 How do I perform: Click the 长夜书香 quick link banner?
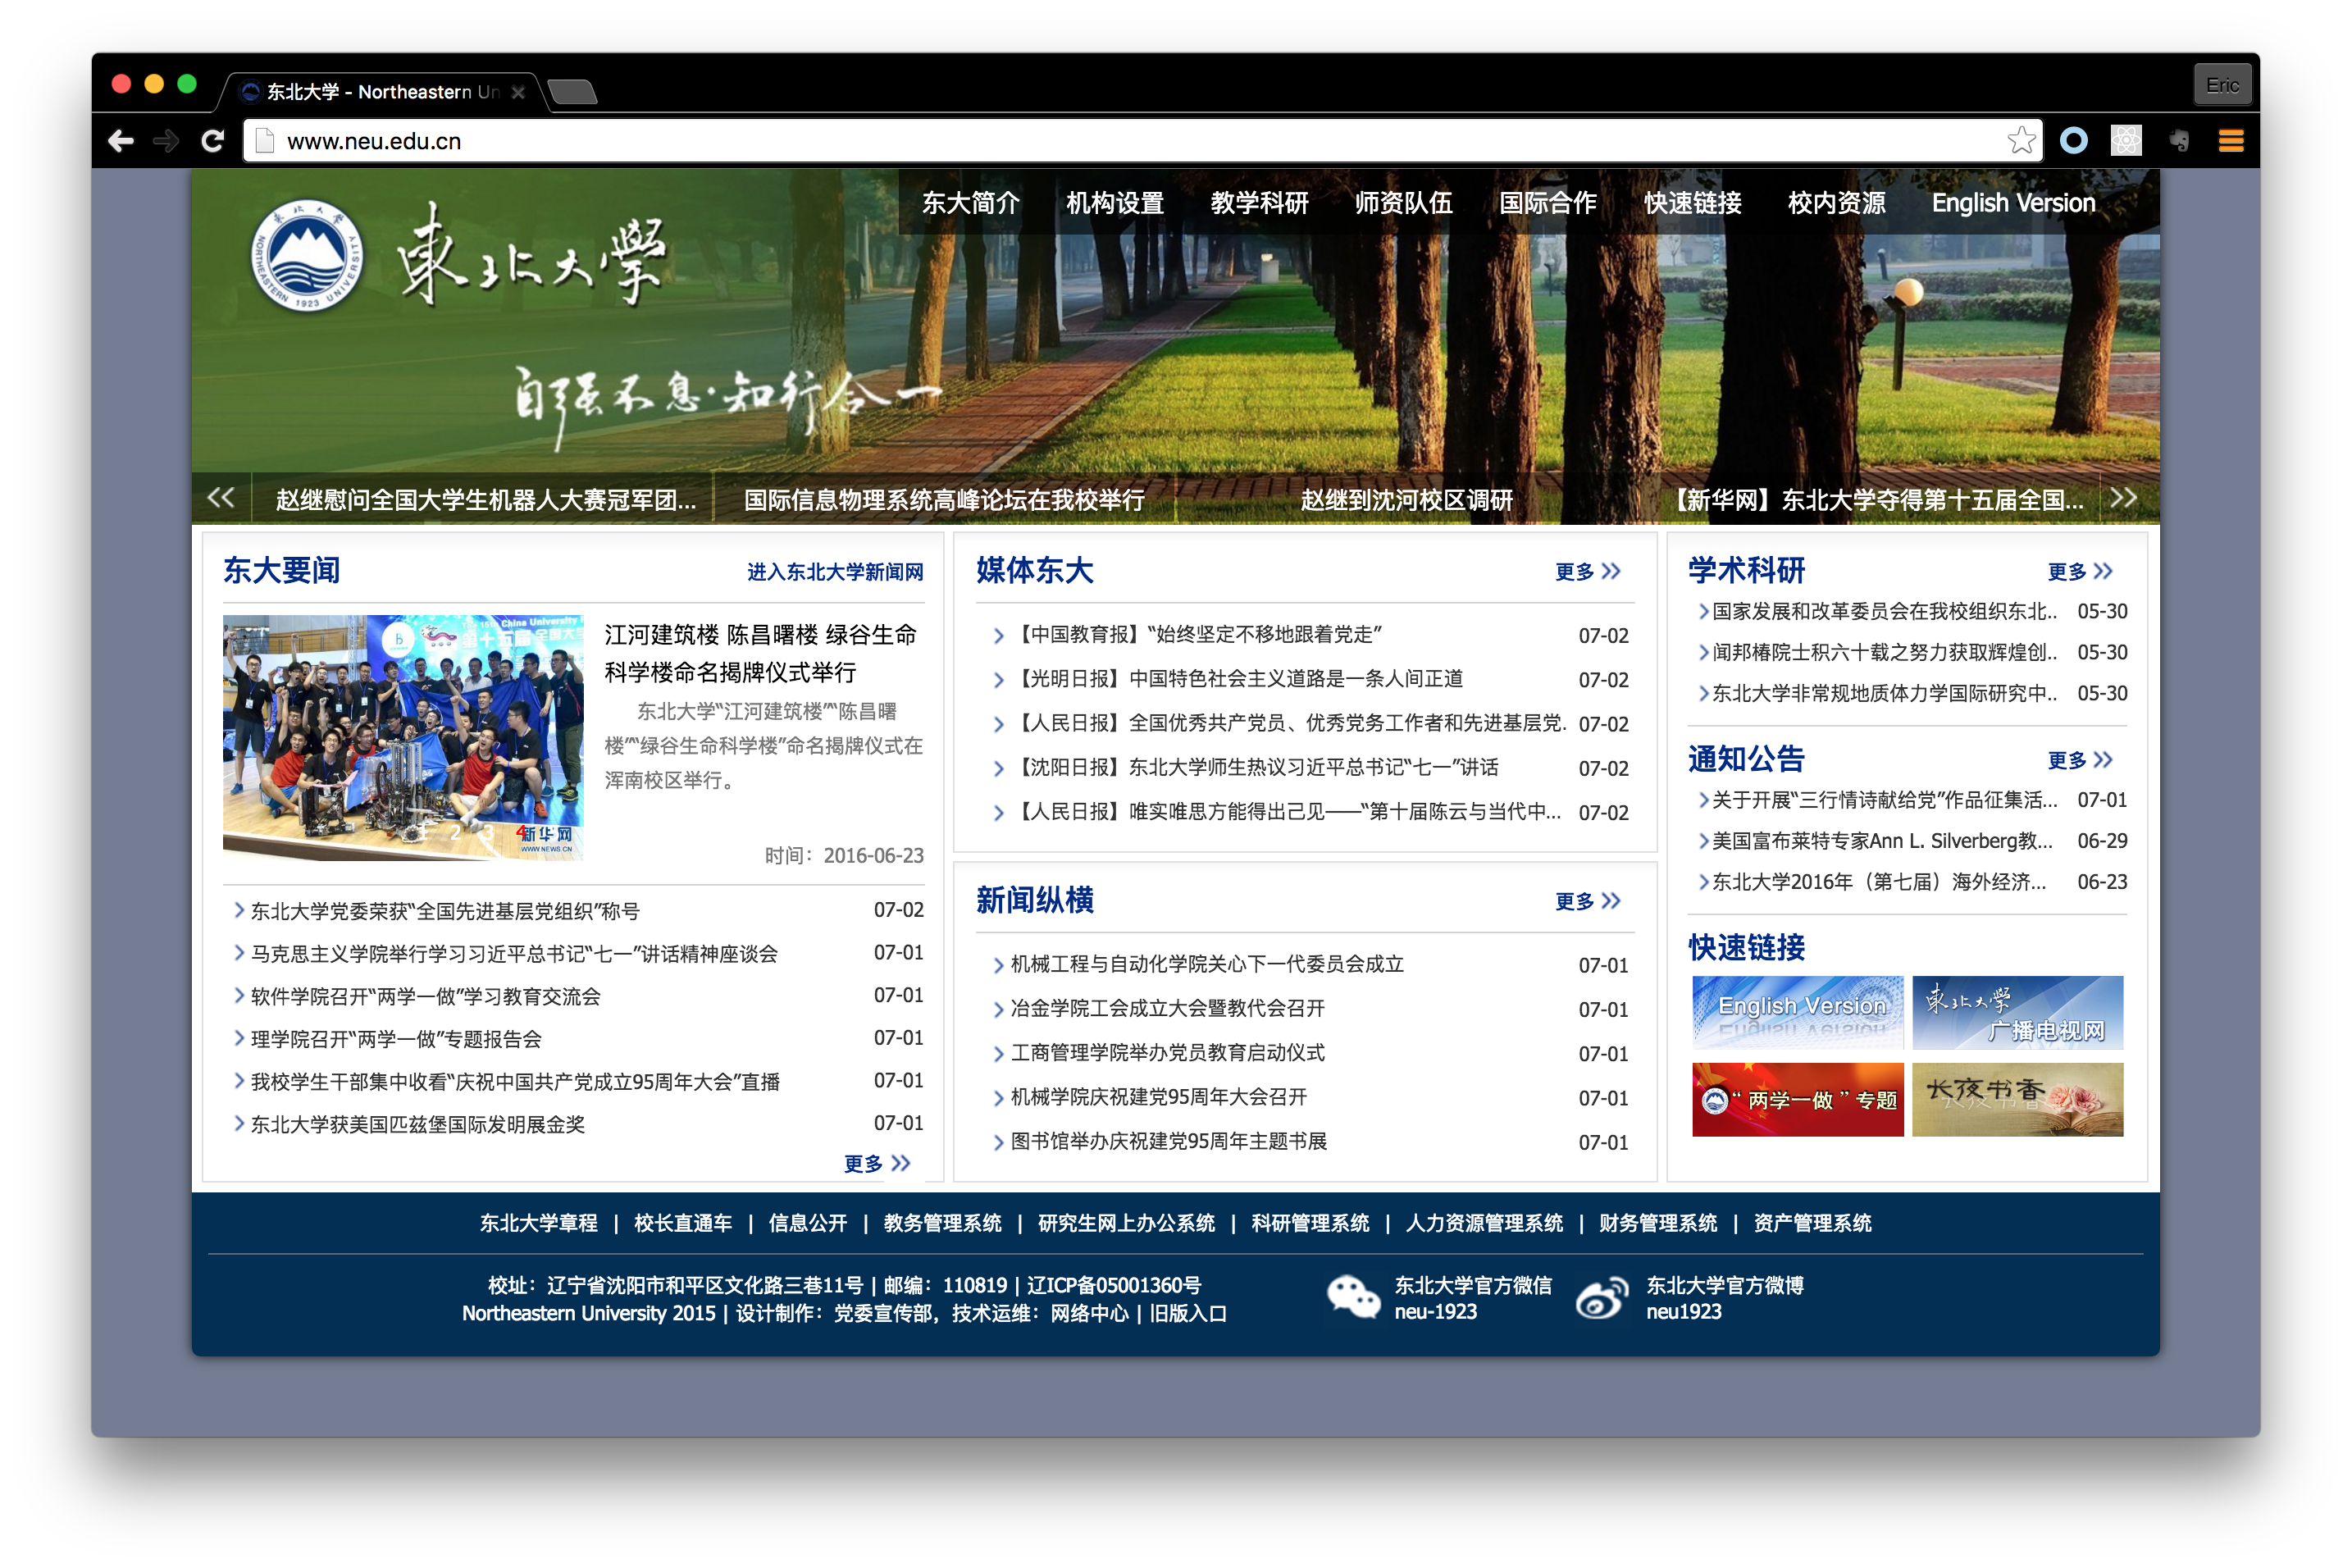2017,1099
